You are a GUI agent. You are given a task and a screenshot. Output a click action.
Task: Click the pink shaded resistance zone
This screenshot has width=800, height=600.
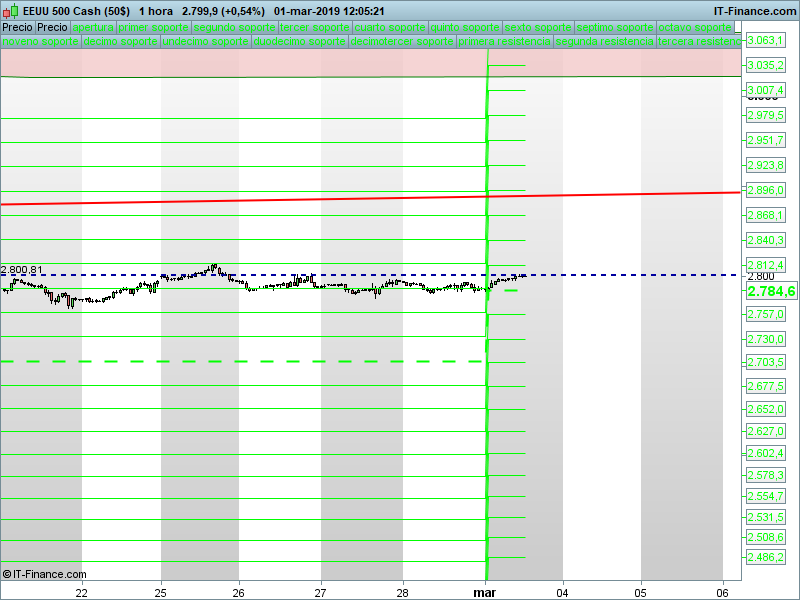[250, 63]
